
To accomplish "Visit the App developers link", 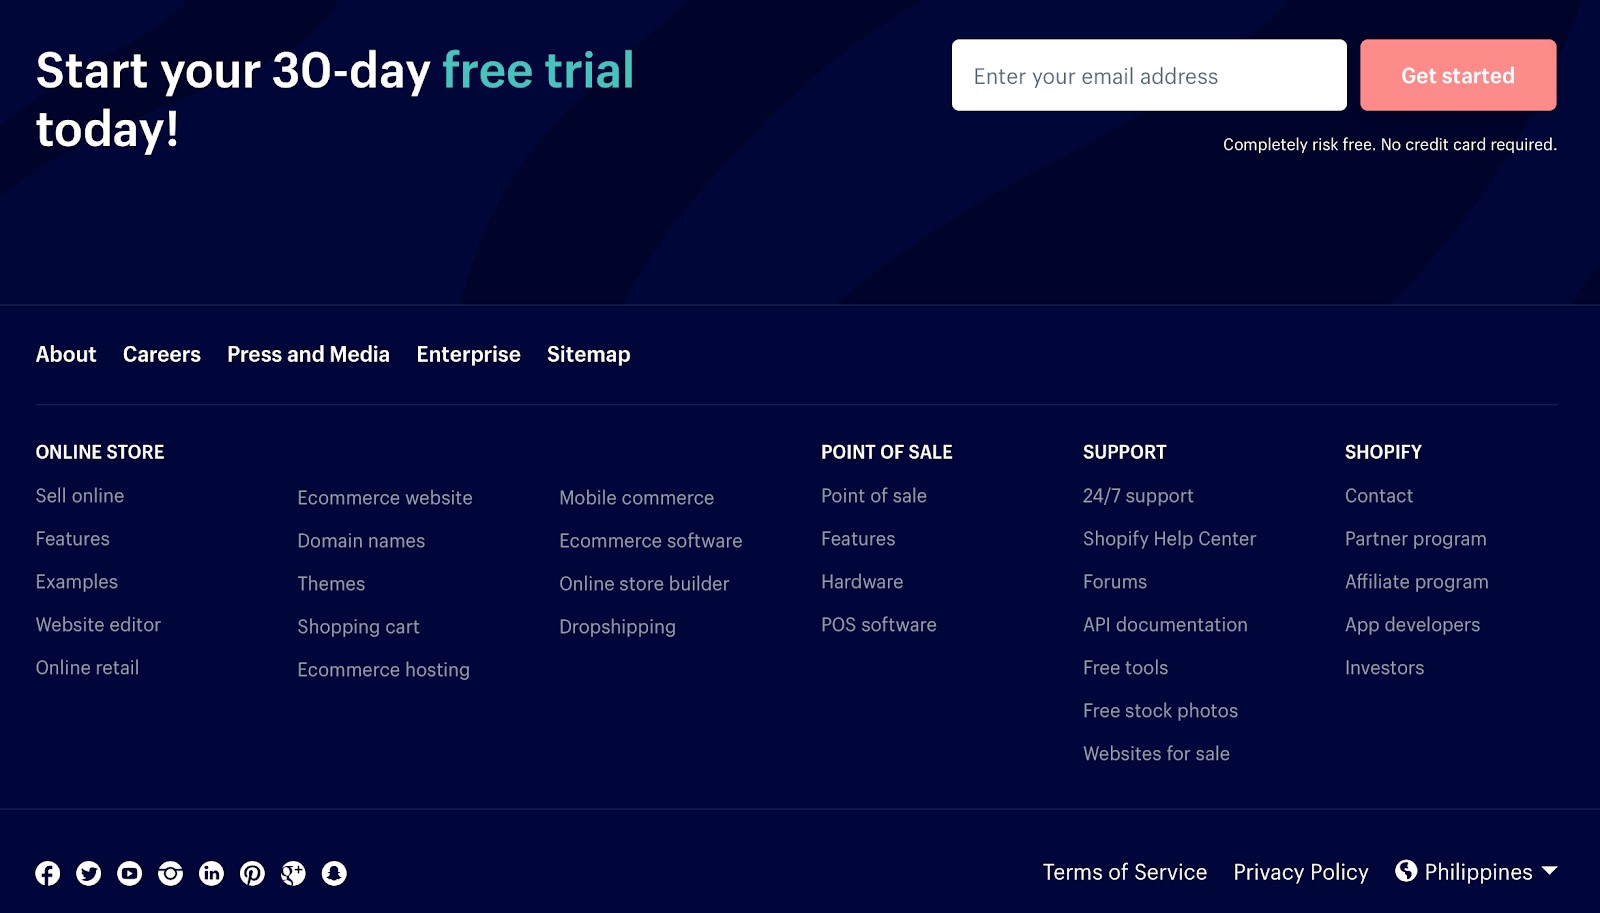I will pos(1412,625).
